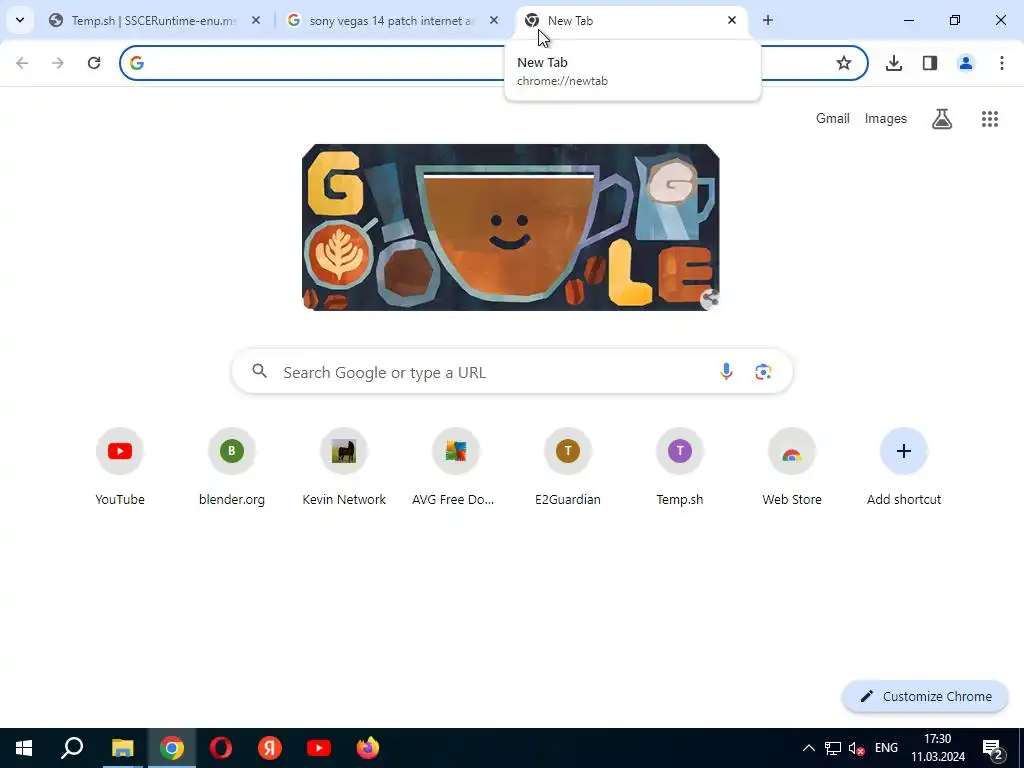Switch to the Temp.sh SSCERuntime tab
The image size is (1024, 768).
153,21
